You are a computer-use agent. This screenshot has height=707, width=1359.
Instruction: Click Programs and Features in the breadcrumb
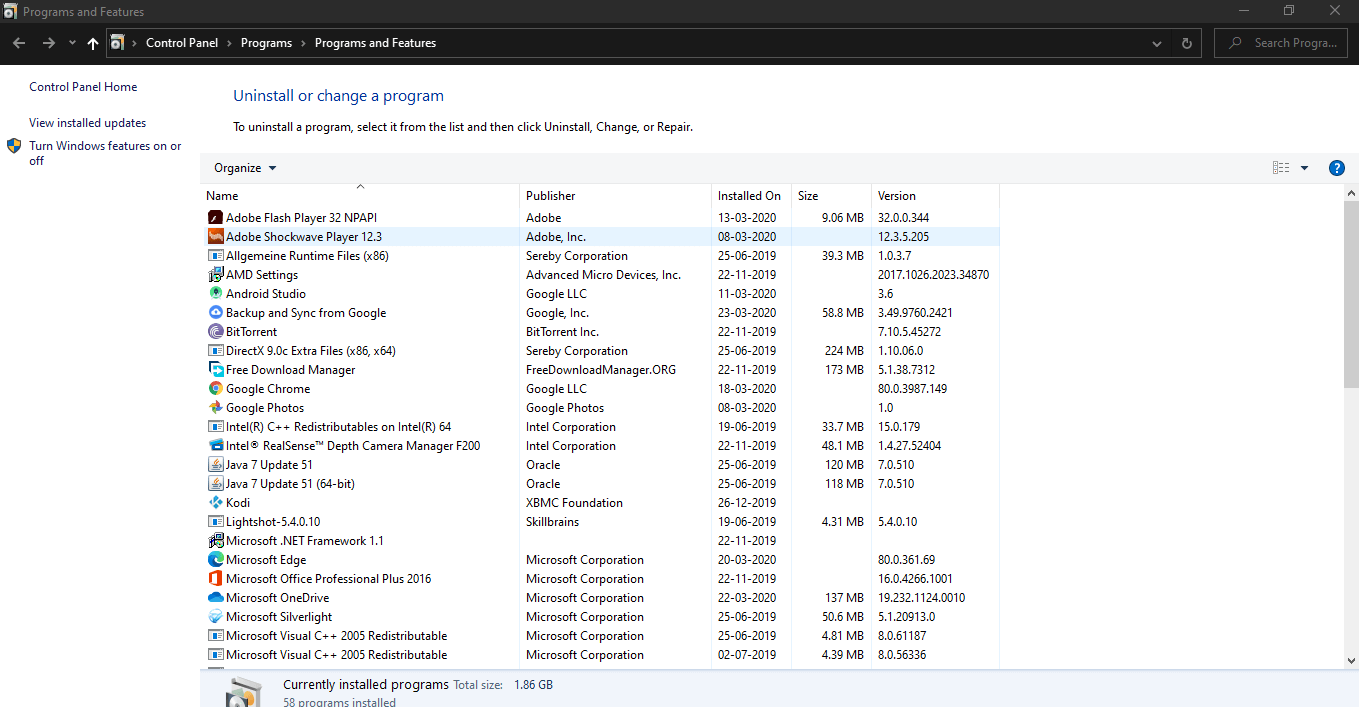pyautogui.click(x=375, y=43)
